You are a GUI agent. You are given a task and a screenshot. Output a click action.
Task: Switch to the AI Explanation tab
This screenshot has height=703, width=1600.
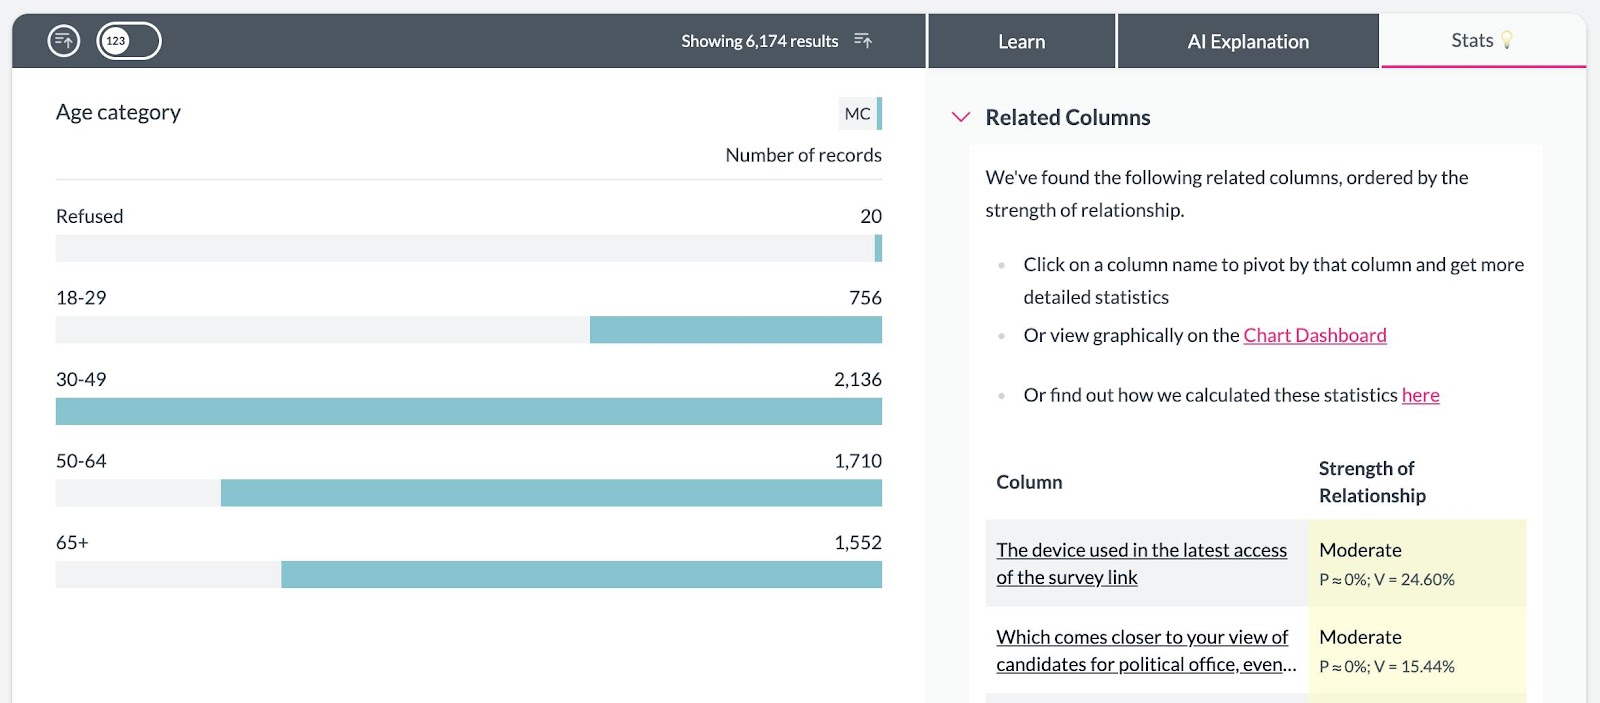click(x=1247, y=42)
